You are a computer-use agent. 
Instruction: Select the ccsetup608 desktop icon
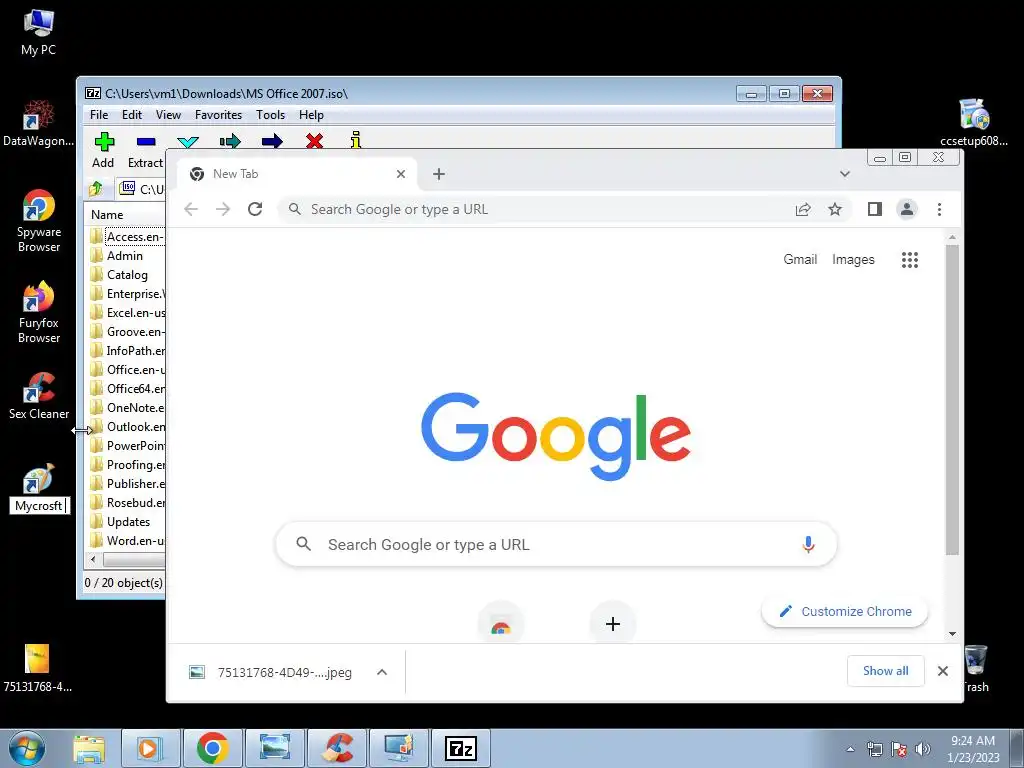tap(974, 123)
